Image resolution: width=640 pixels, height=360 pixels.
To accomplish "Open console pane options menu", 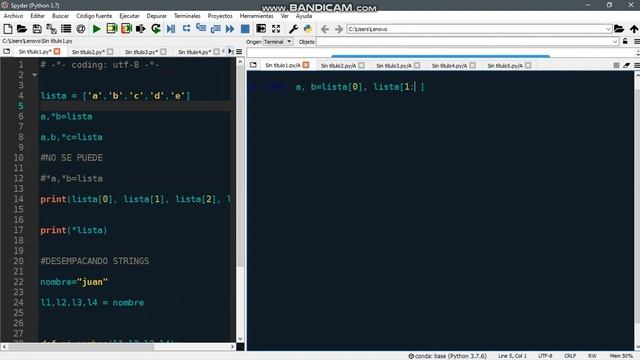I will coord(637,65).
